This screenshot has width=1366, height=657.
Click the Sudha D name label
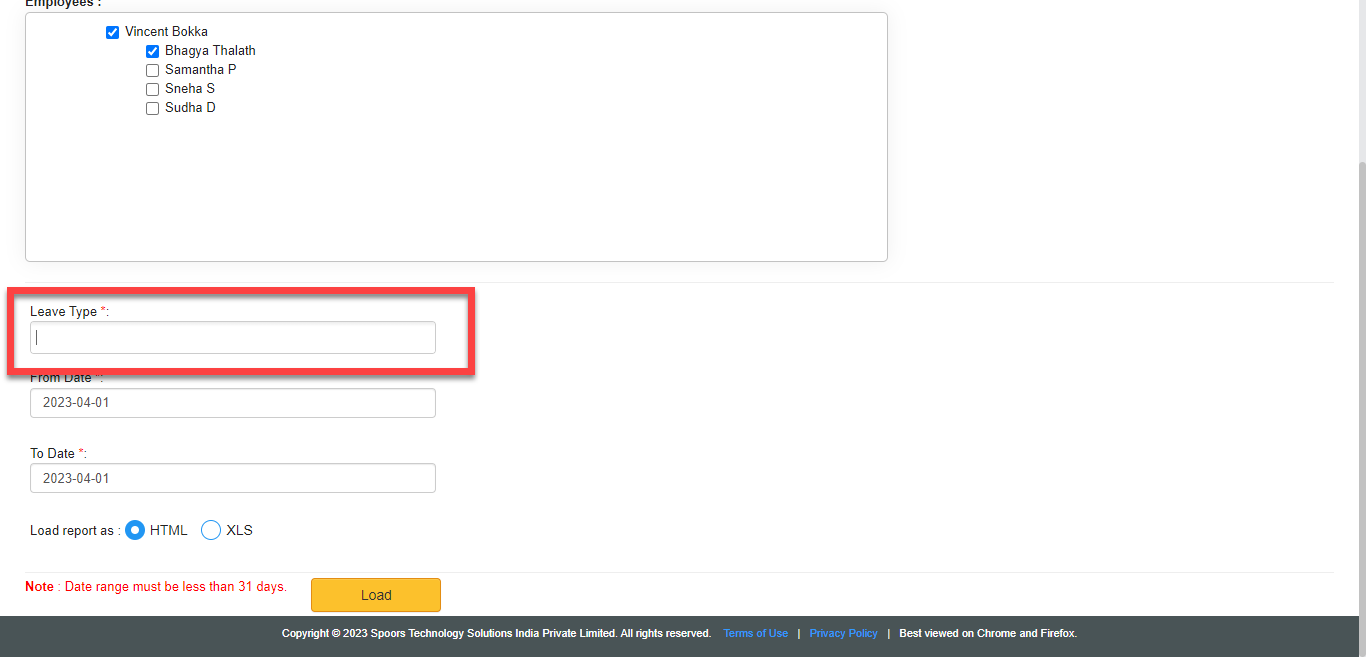click(190, 108)
